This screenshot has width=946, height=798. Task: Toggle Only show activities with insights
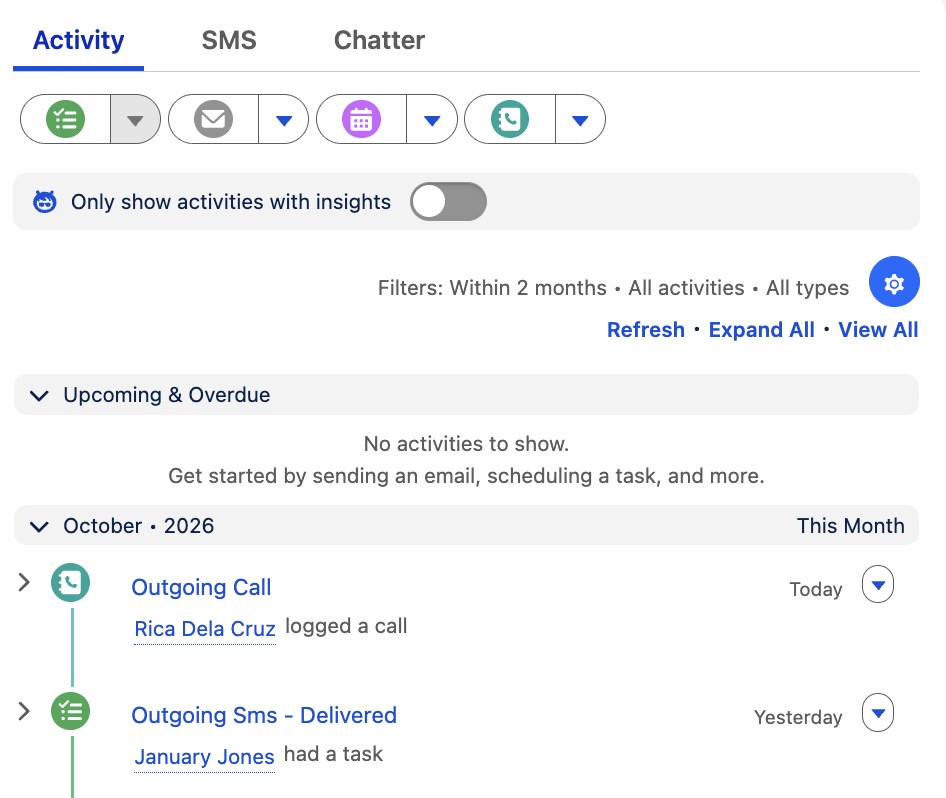point(448,201)
